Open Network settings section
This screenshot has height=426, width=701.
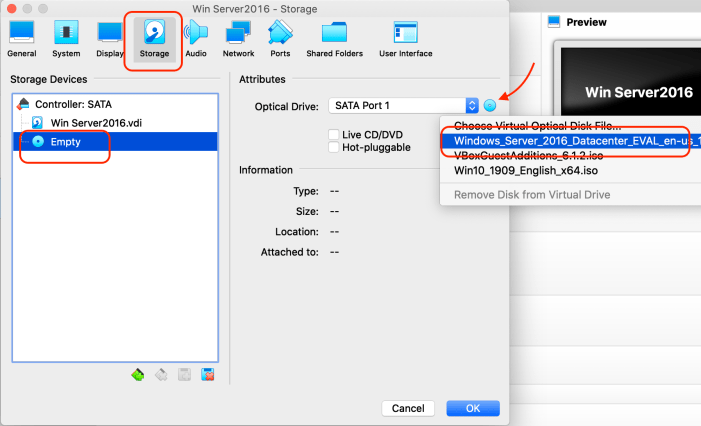coord(238,39)
